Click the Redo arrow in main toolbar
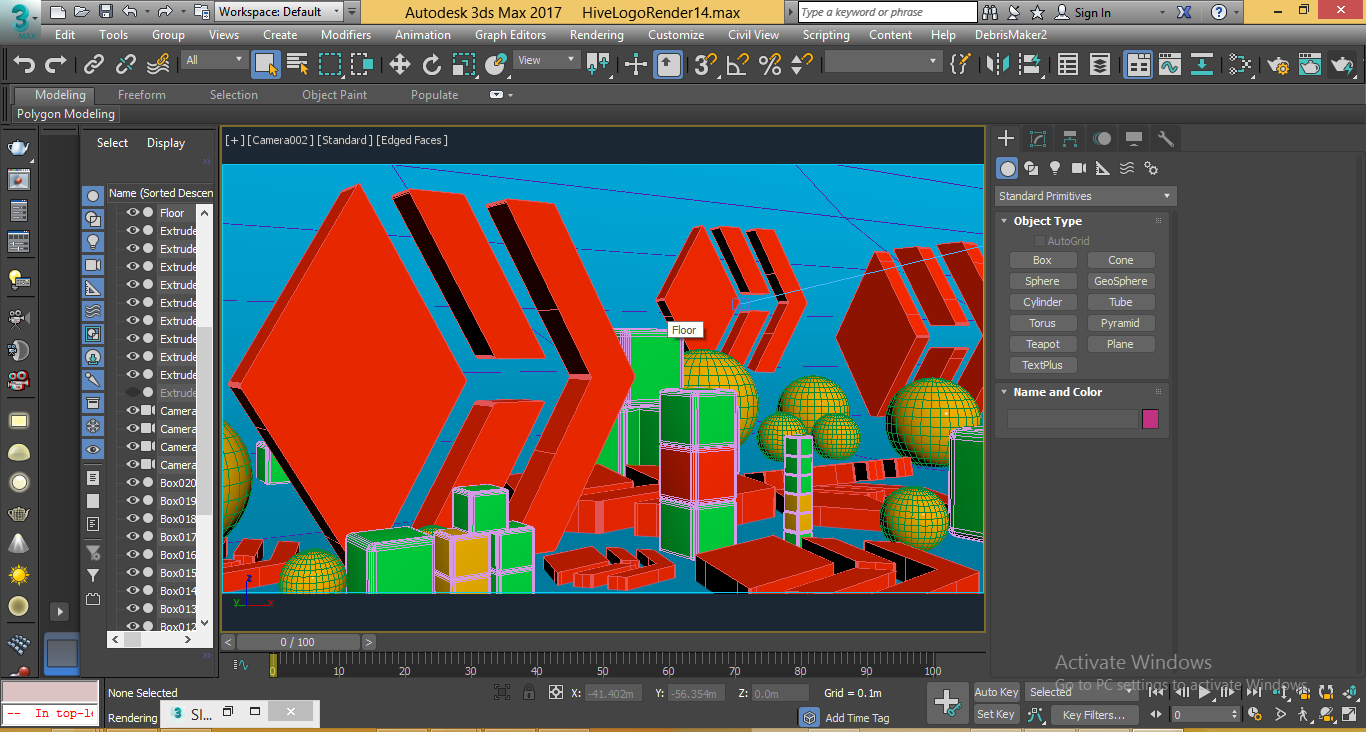The width and height of the screenshot is (1366, 732). pos(56,65)
